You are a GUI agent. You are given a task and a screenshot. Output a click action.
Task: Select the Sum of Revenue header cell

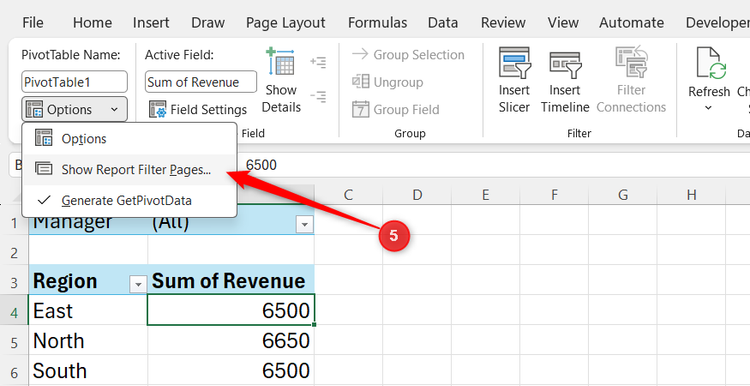click(x=231, y=280)
